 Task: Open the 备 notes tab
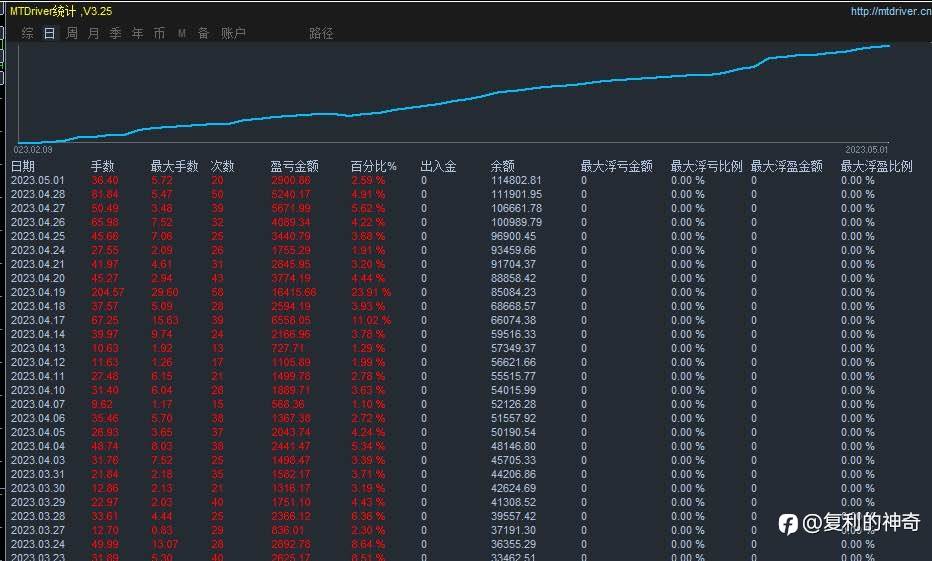pyautogui.click(x=203, y=33)
